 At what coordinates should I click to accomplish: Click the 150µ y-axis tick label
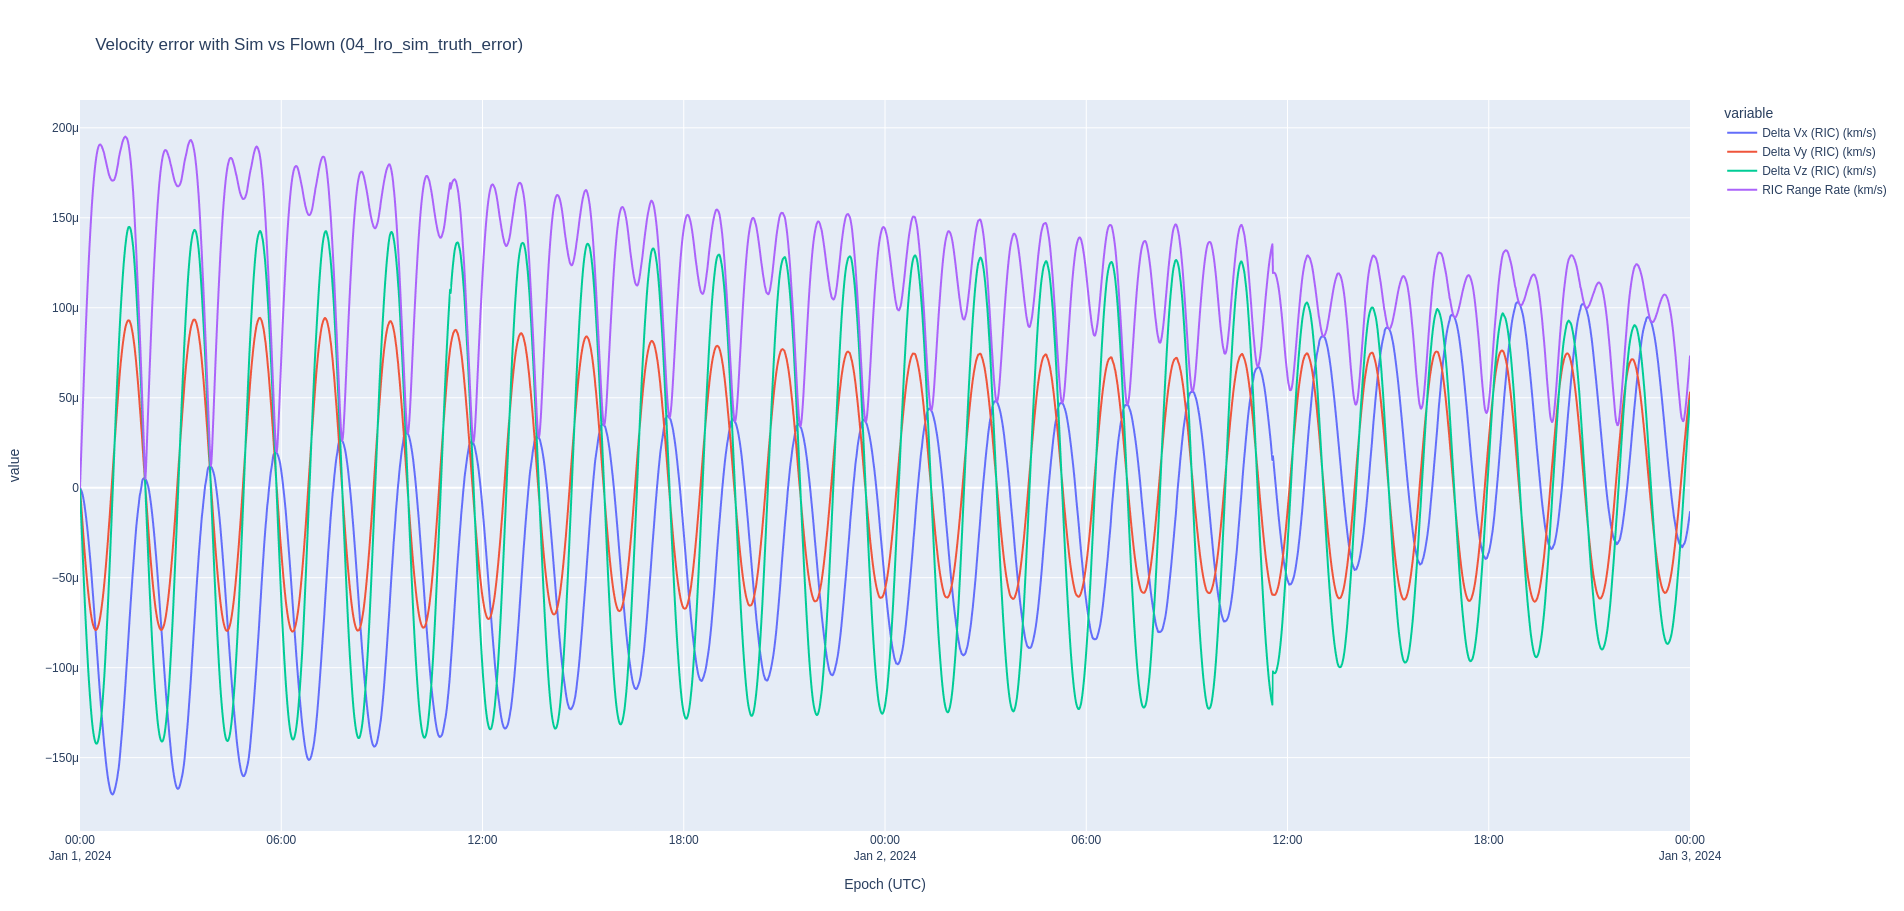pos(65,218)
